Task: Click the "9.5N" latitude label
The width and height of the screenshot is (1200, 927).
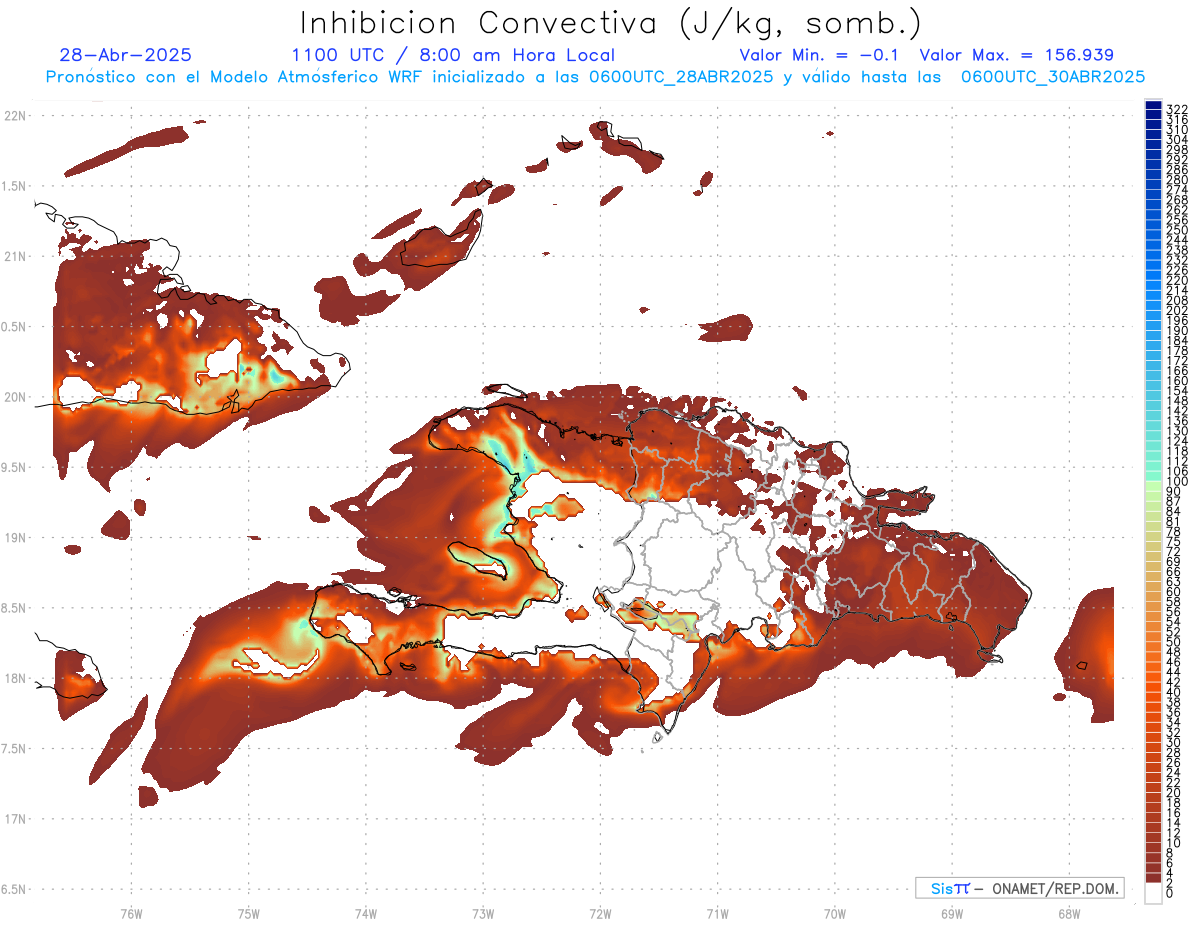Action: 15,467
